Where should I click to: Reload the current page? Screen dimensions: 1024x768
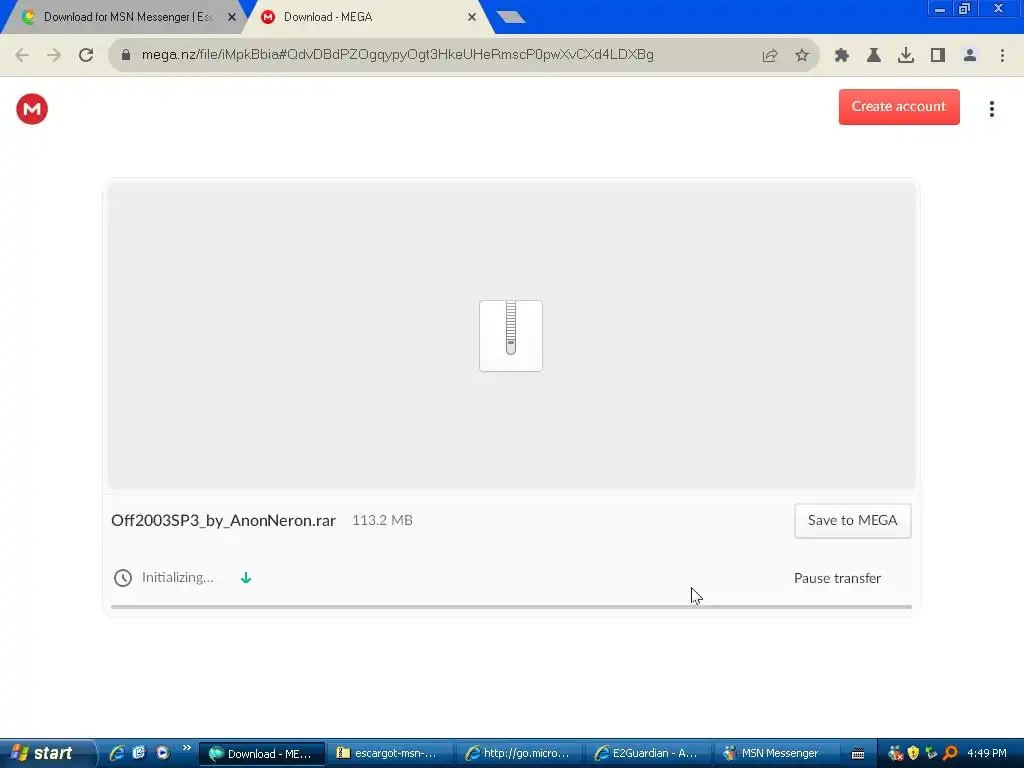click(x=86, y=55)
